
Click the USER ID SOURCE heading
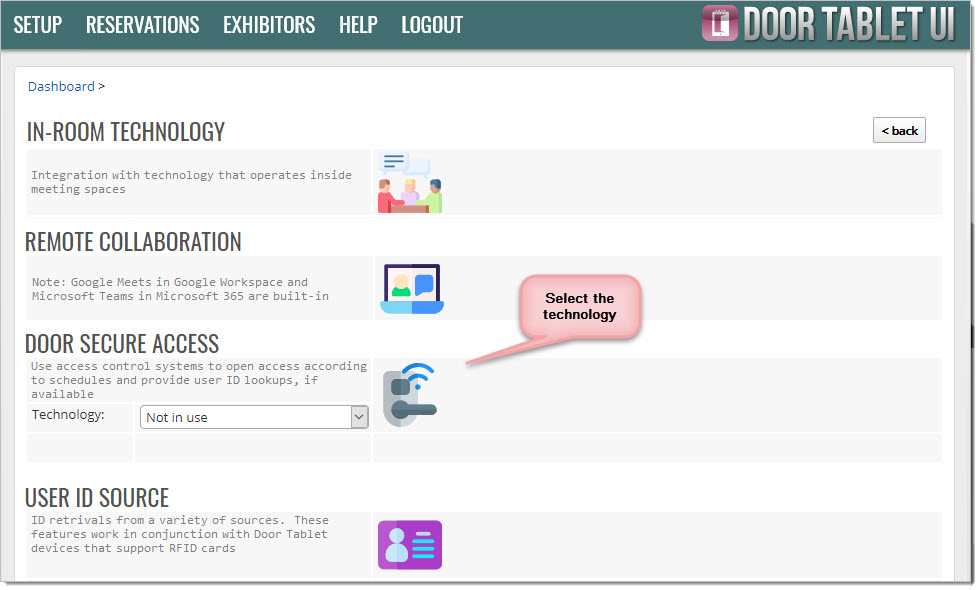(97, 498)
